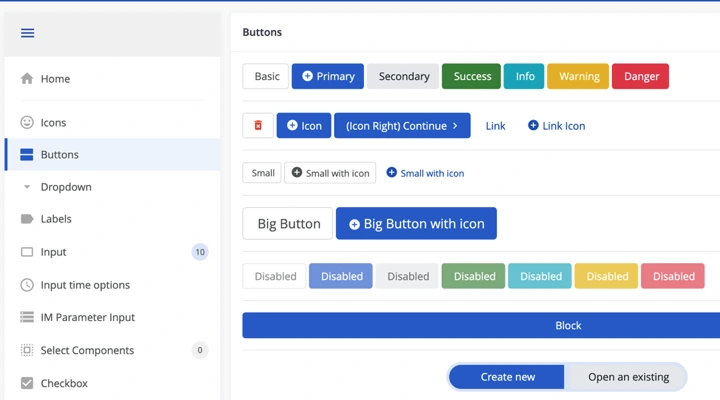The height and width of the screenshot is (400, 720).
Task: Click the teal Info button
Action: 524,76
